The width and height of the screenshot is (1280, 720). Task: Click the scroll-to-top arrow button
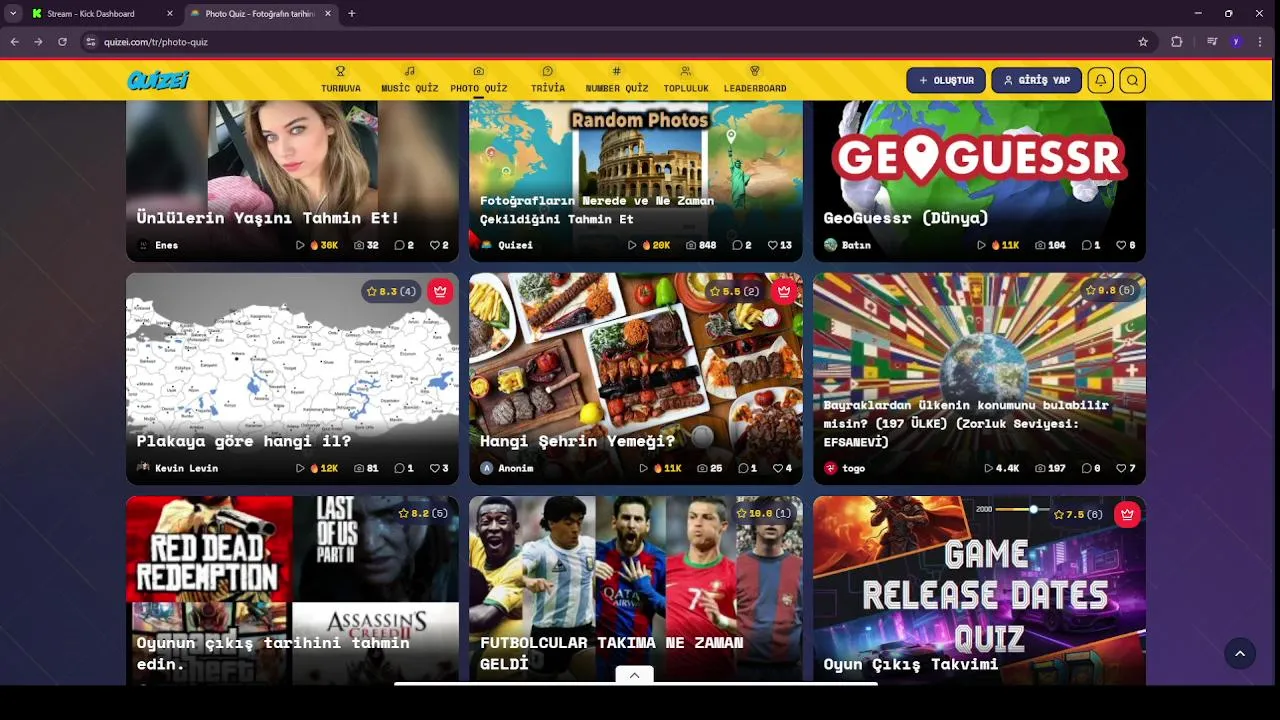(1240, 653)
